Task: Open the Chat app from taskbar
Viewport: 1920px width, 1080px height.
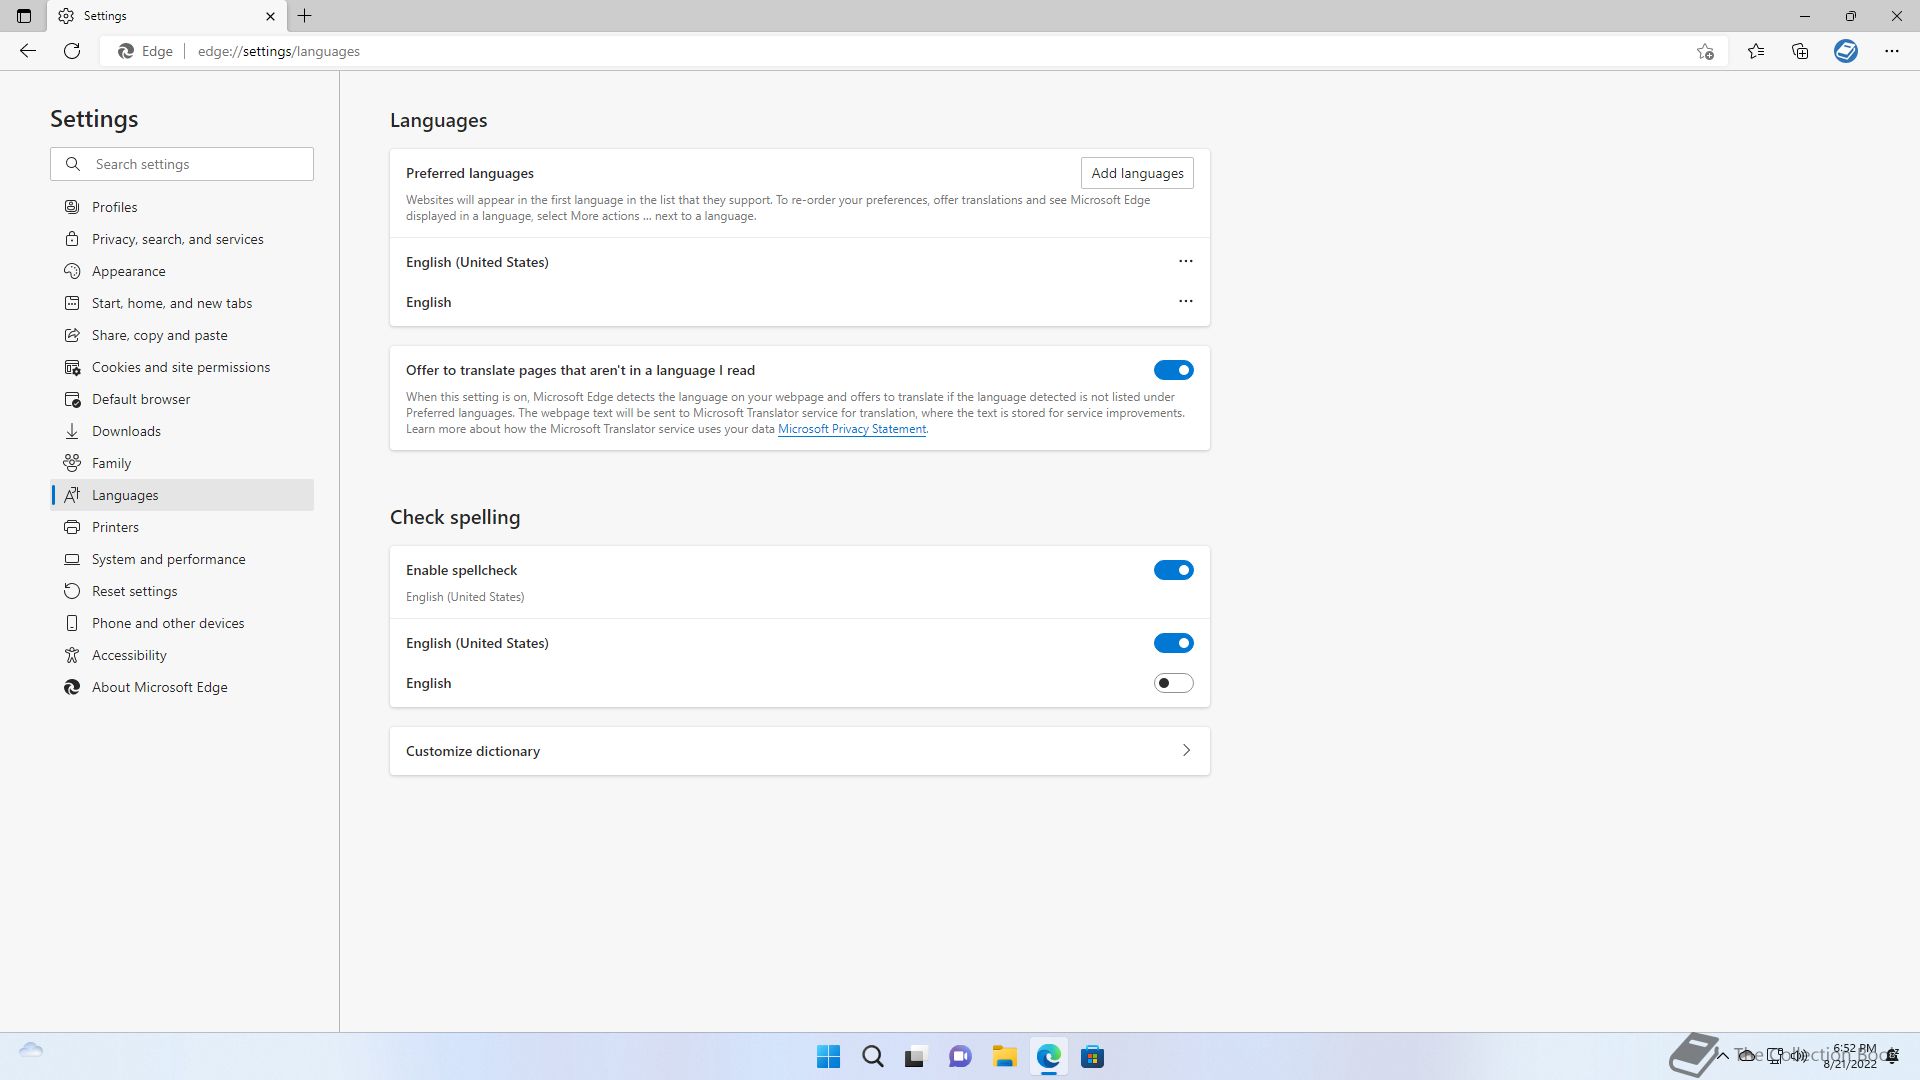Action: 960,1057
